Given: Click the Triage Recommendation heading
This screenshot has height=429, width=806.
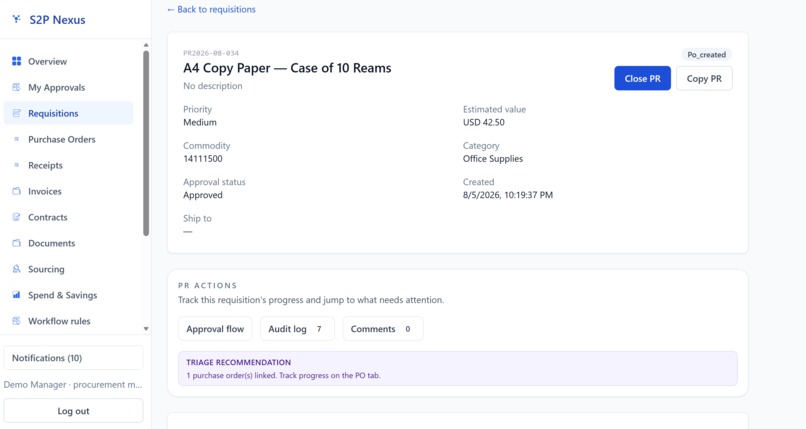Looking at the screenshot, I should click(239, 362).
